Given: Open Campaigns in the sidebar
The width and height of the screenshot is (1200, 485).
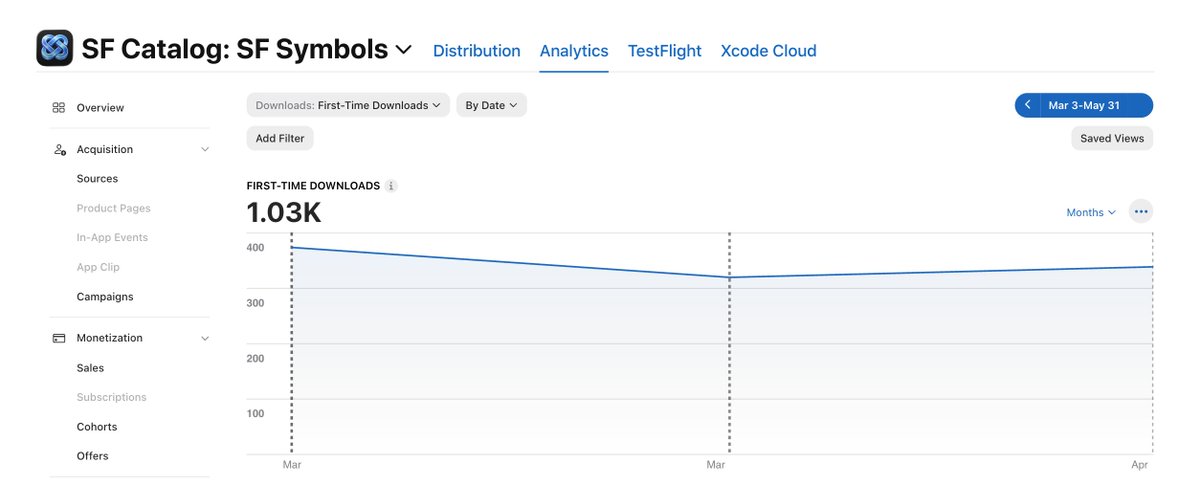Looking at the screenshot, I should point(105,297).
